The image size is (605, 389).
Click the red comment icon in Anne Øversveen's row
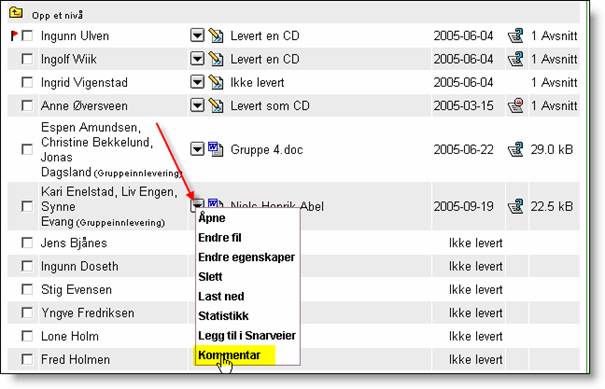(x=515, y=106)
